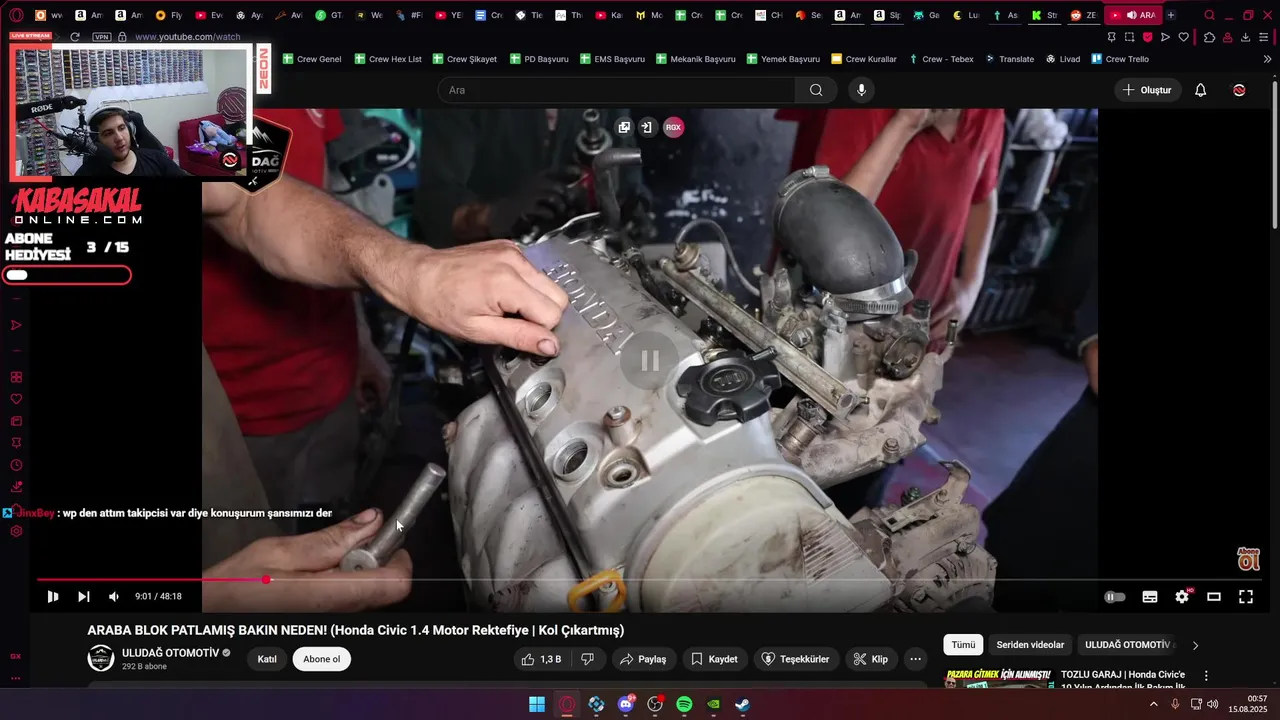Click the Paylaş share button

click(x=643, y=659)
